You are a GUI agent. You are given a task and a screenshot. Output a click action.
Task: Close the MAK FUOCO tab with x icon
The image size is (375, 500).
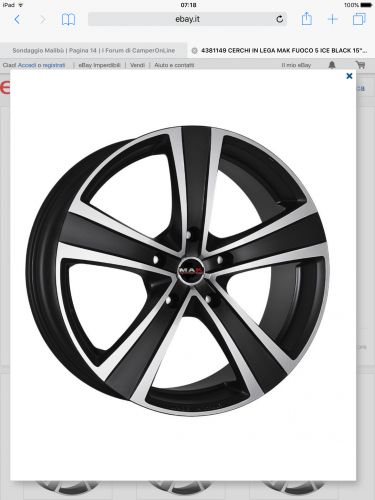[x=194, y=51]
